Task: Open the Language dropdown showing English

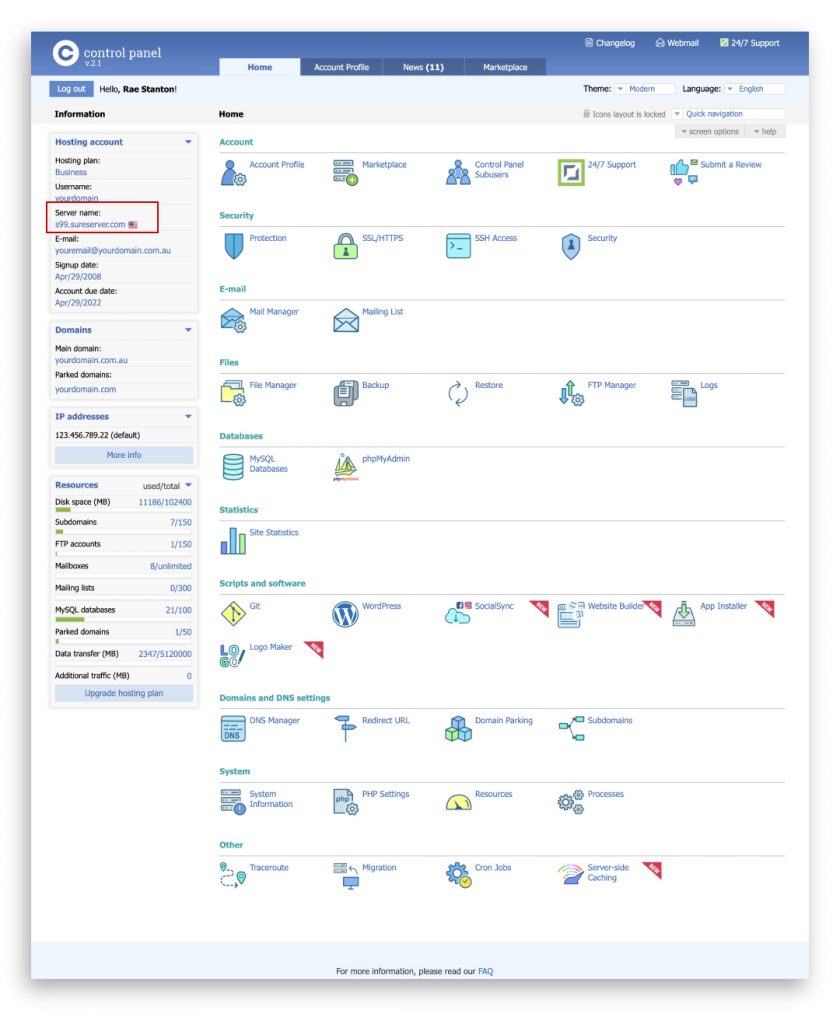Action: pos(754,89)
